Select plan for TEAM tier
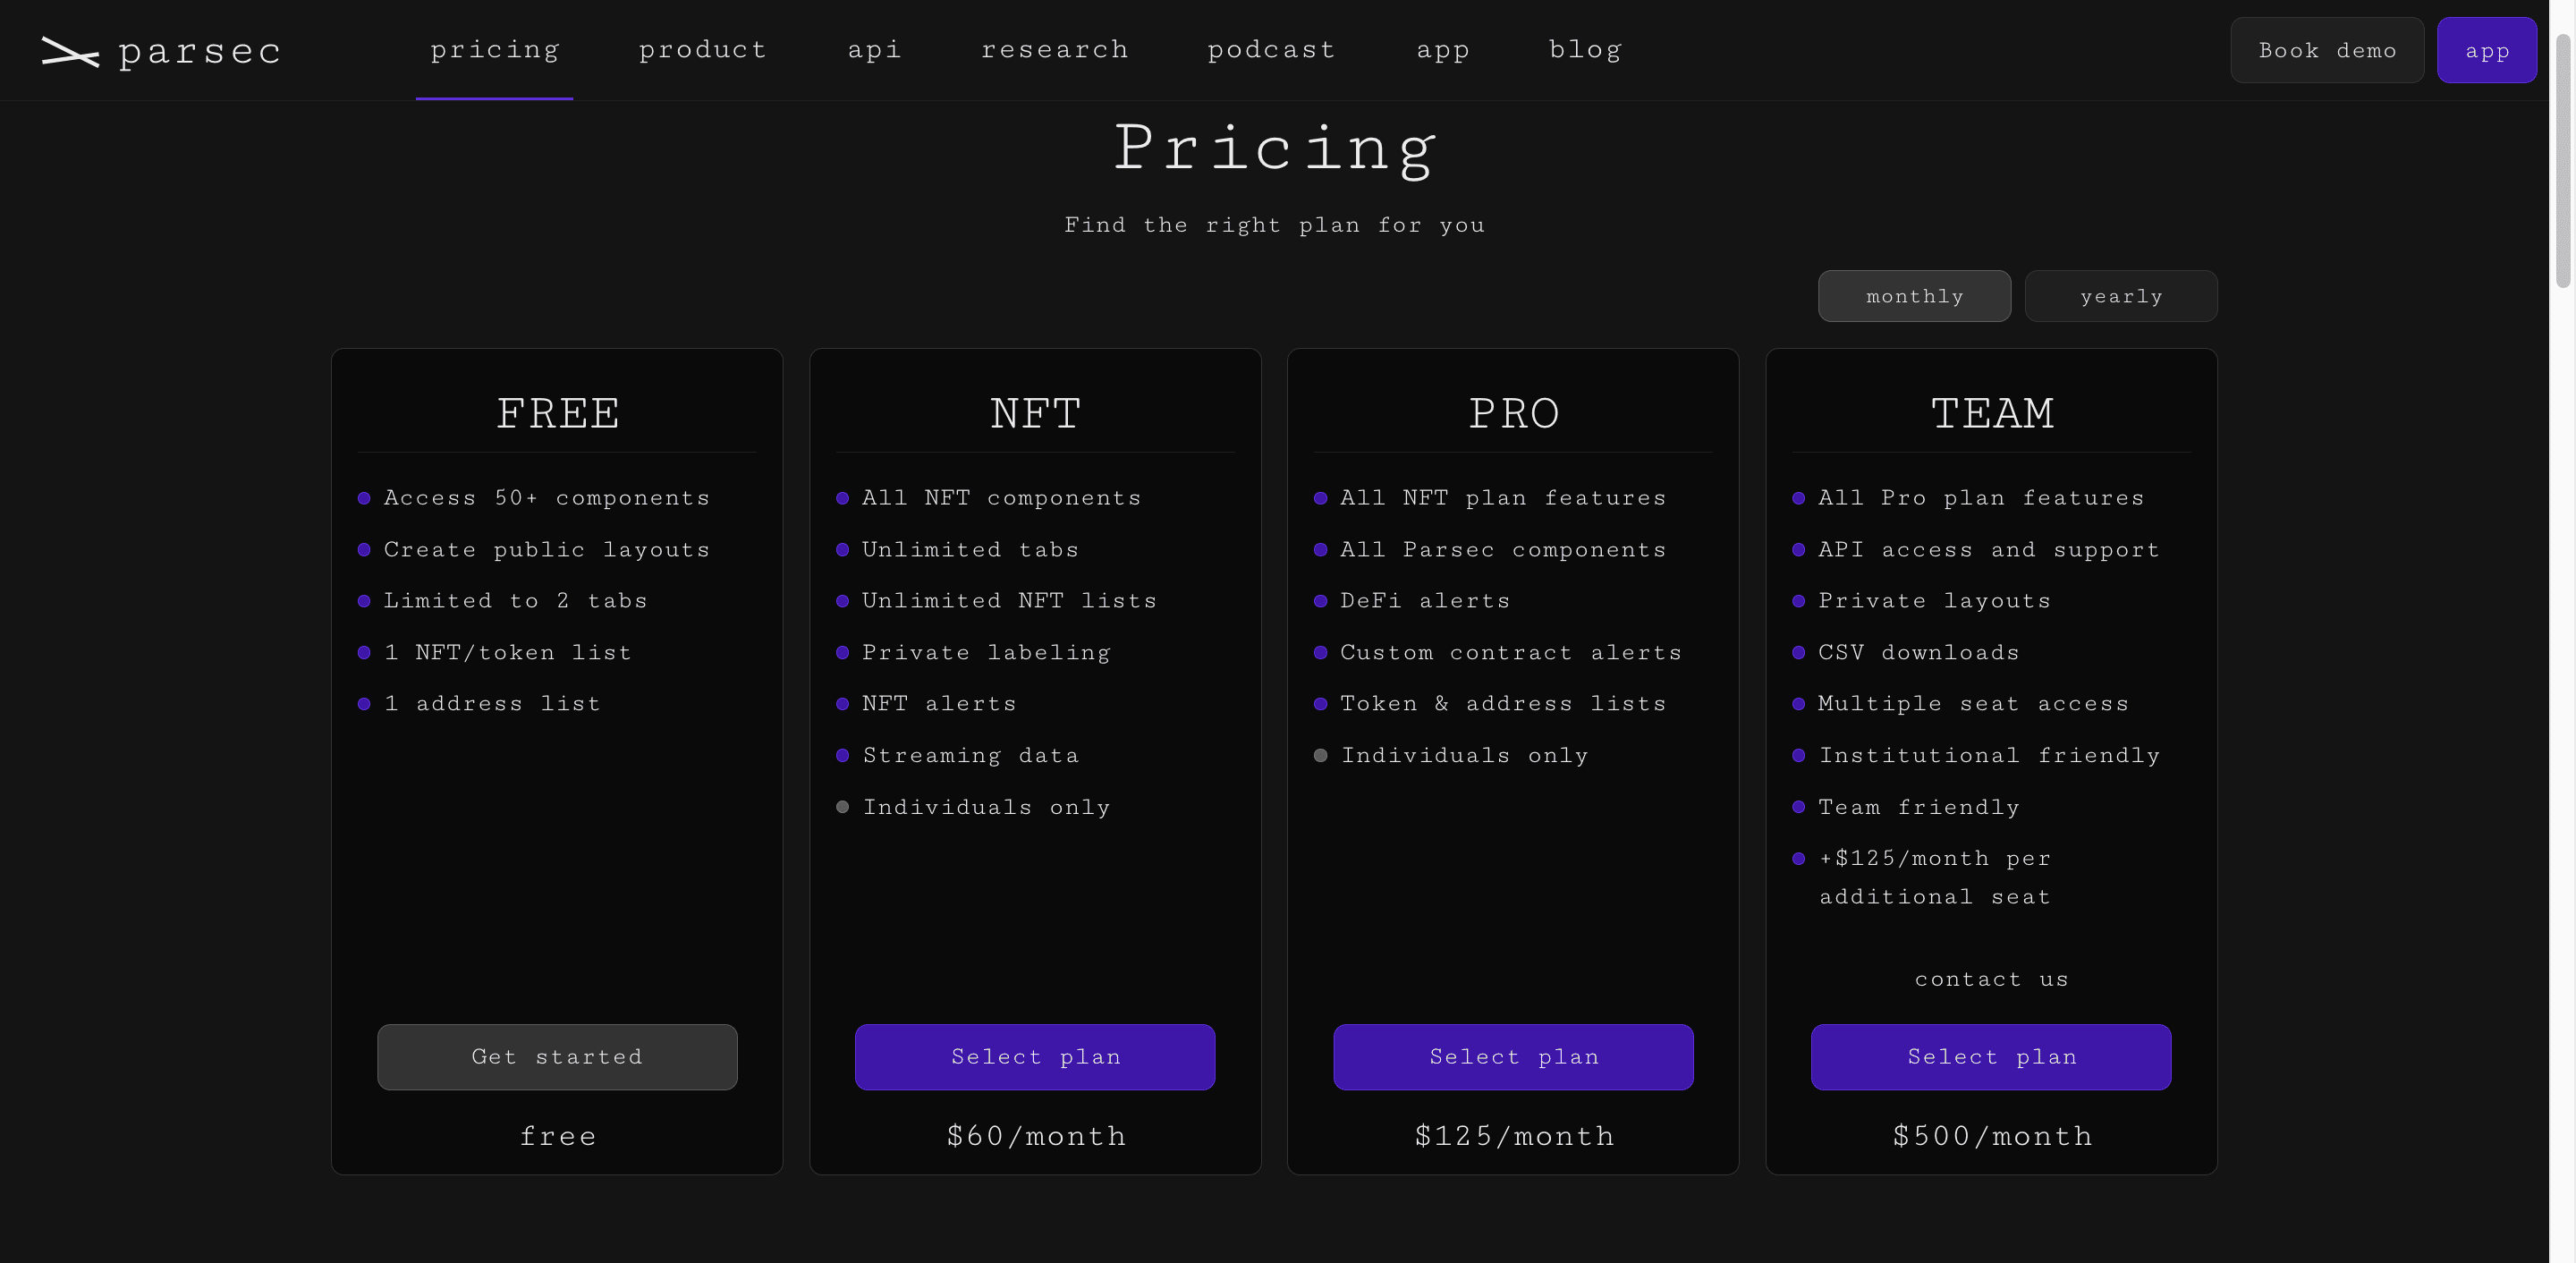 (1991, 1056)
